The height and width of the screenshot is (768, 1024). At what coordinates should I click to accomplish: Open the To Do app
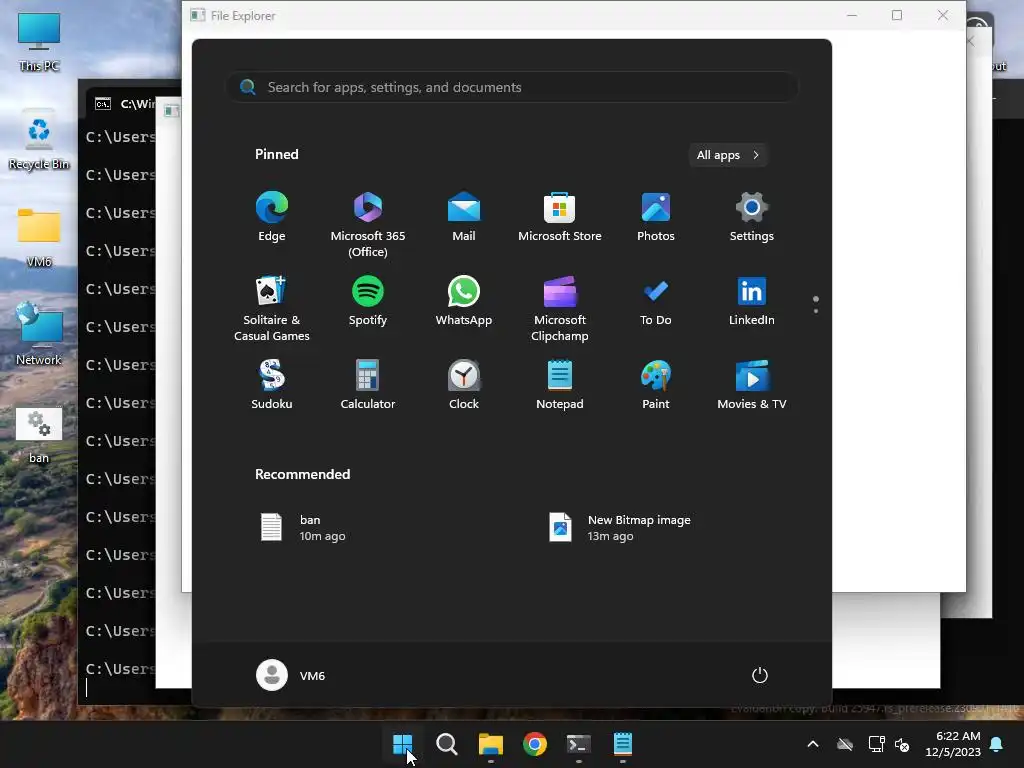click(656, 301)
